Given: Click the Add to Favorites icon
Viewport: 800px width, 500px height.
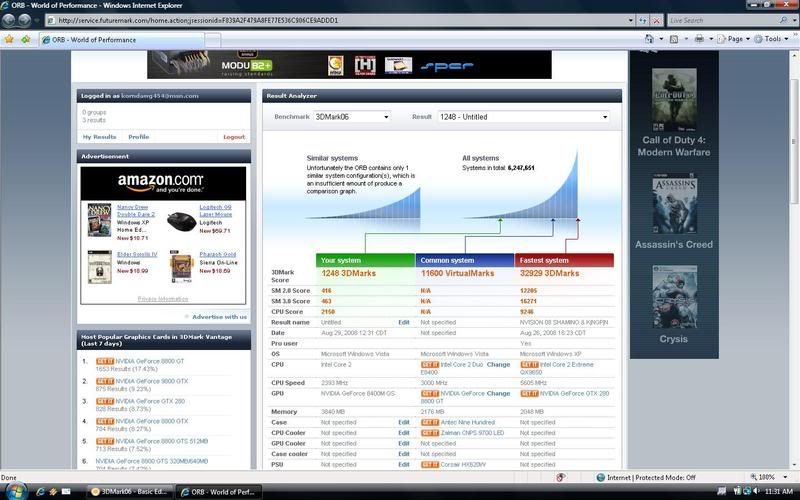Looking at the screenshot, I should click(26, 39).
